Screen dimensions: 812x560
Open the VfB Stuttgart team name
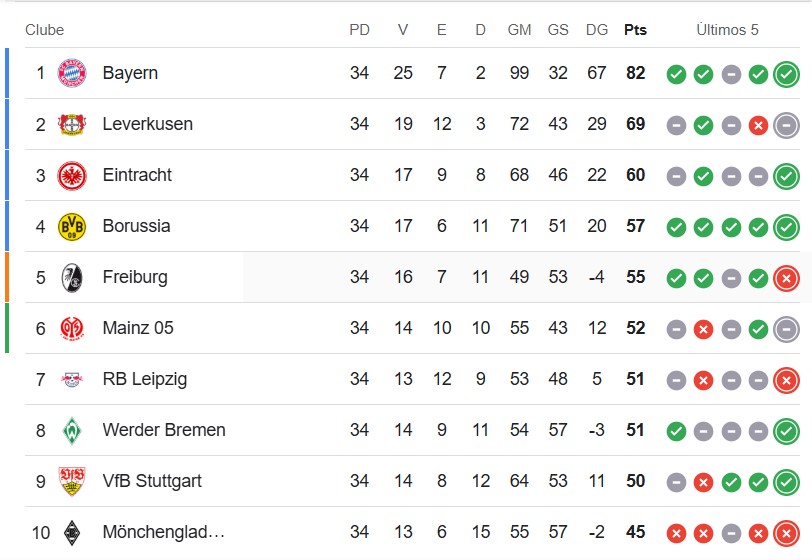(152, 481)
